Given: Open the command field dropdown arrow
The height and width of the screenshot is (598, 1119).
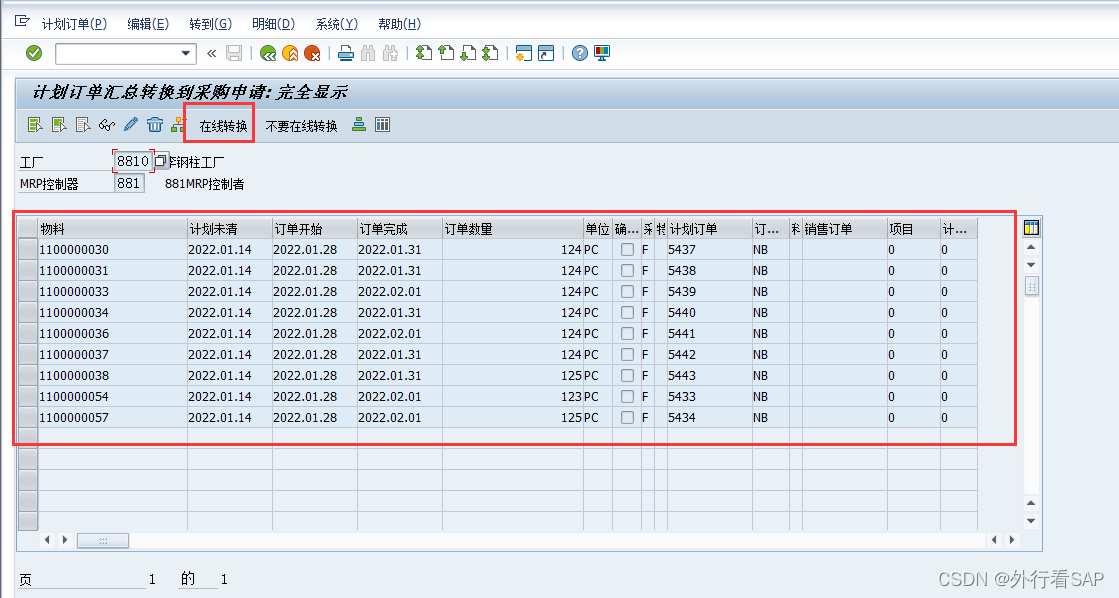Looking at the screenshot, I should pos(186,54).
